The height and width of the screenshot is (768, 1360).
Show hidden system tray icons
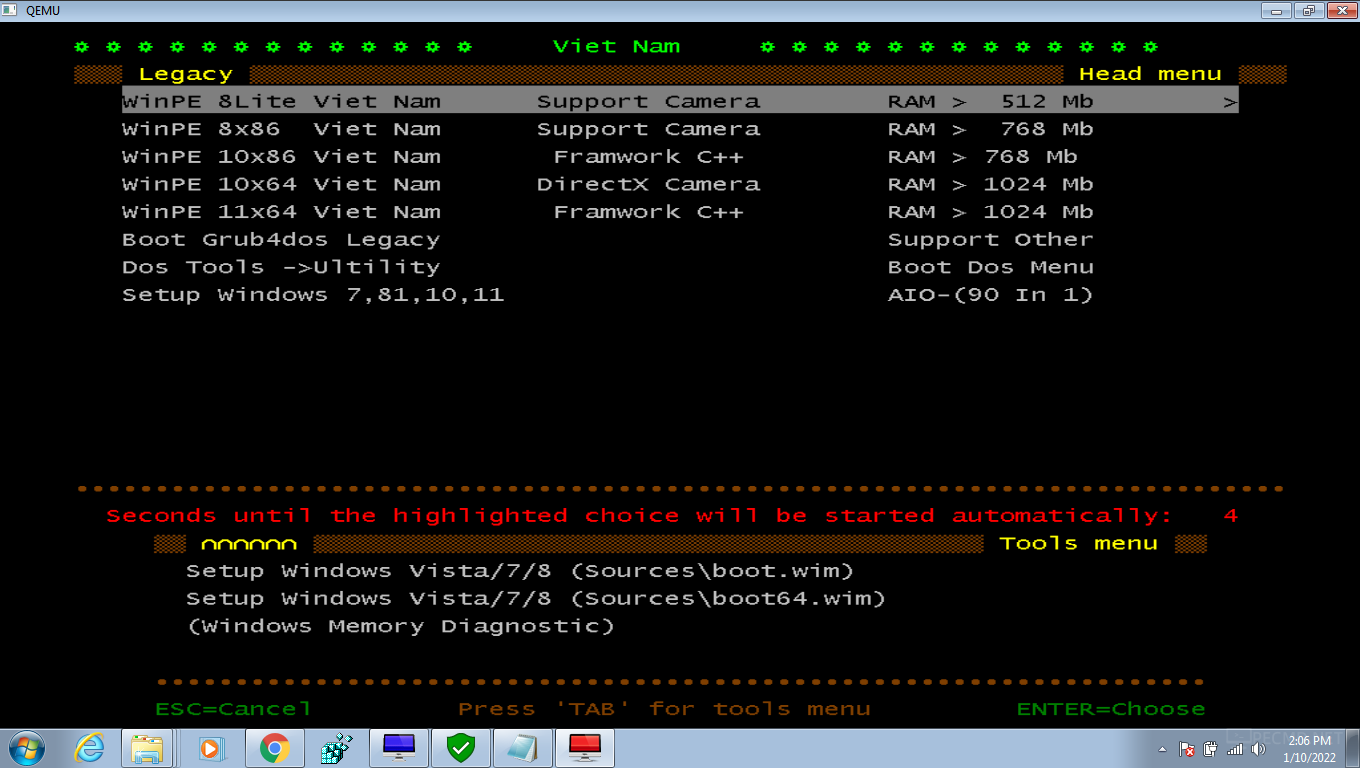click(x=1163, y=749)
